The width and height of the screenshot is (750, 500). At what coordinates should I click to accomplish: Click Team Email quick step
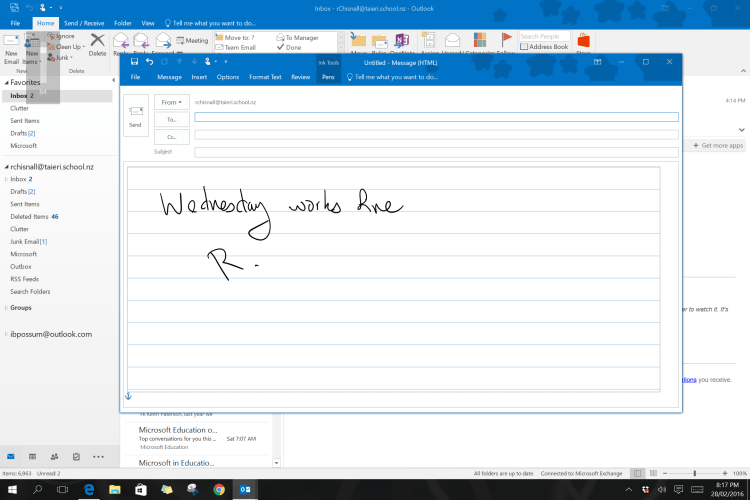[x=236, y=47]
